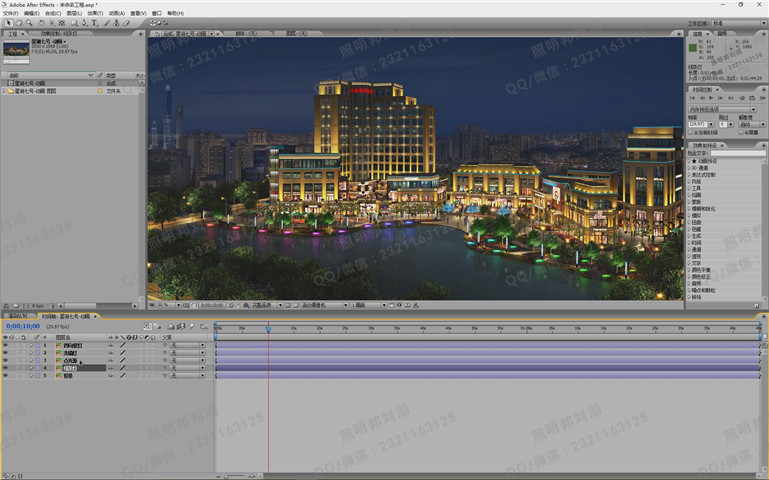Open the 帮助(H) menu
769x480 pixels.
point(176,13)
